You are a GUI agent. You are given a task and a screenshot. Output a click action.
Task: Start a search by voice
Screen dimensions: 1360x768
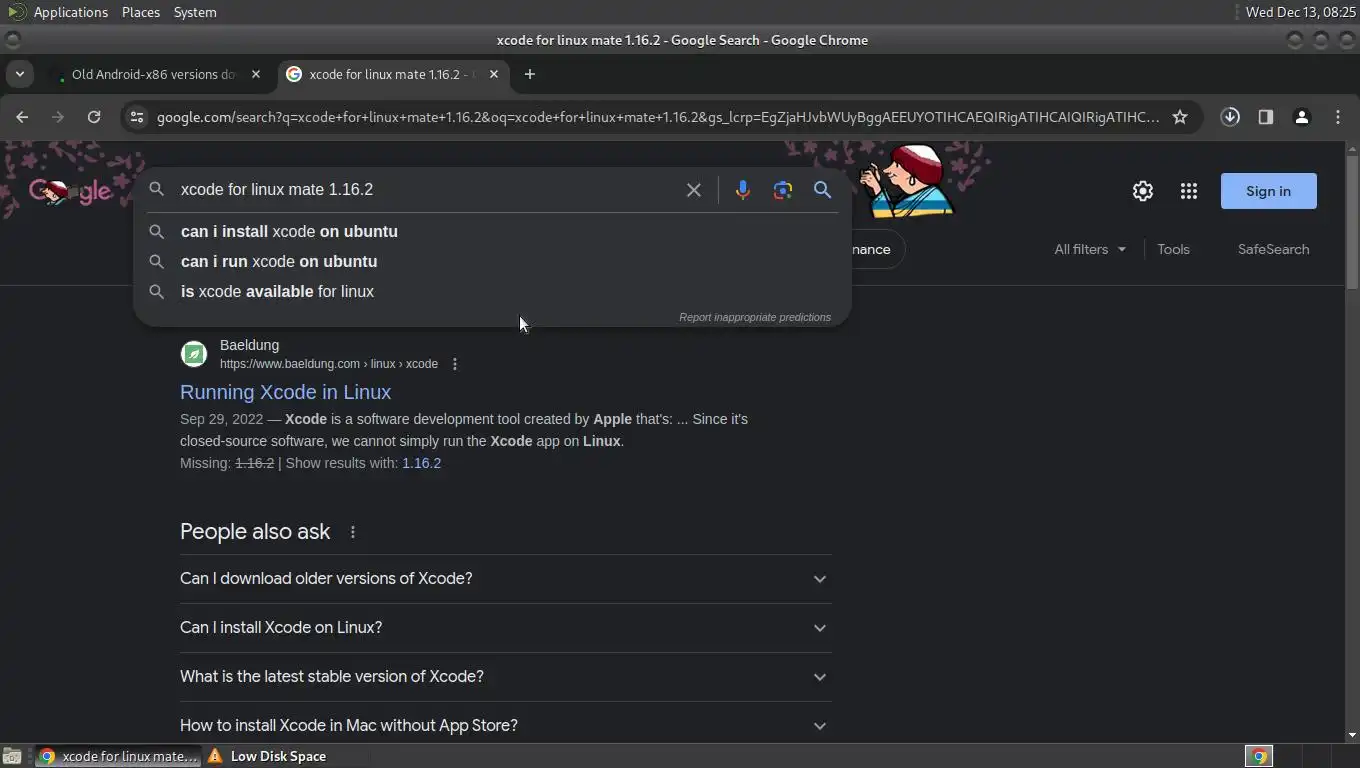click(742, 190)
